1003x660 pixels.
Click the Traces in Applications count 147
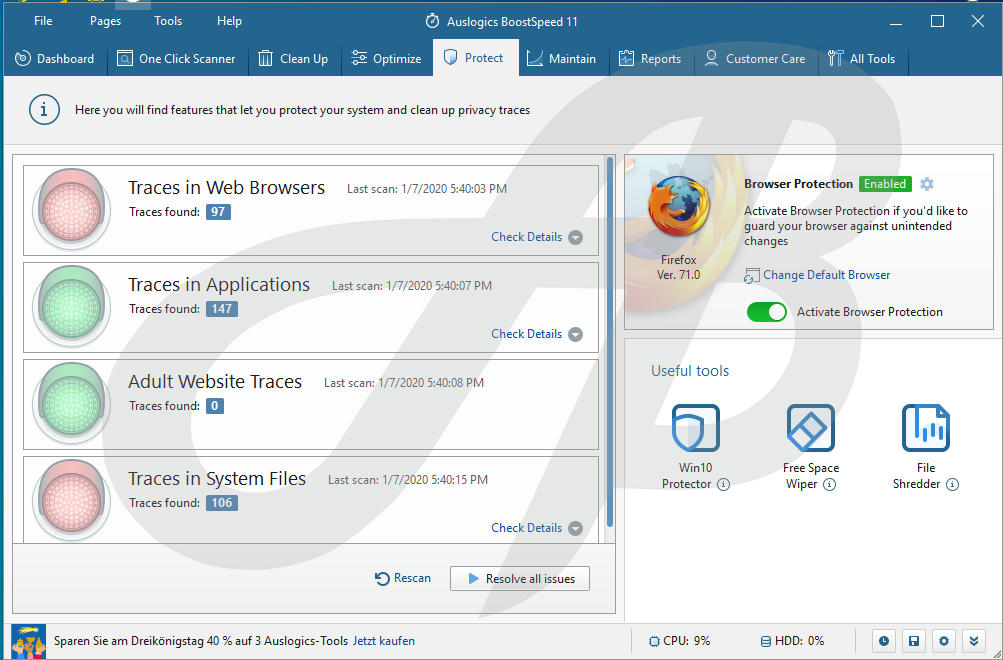tap(221, 309)
